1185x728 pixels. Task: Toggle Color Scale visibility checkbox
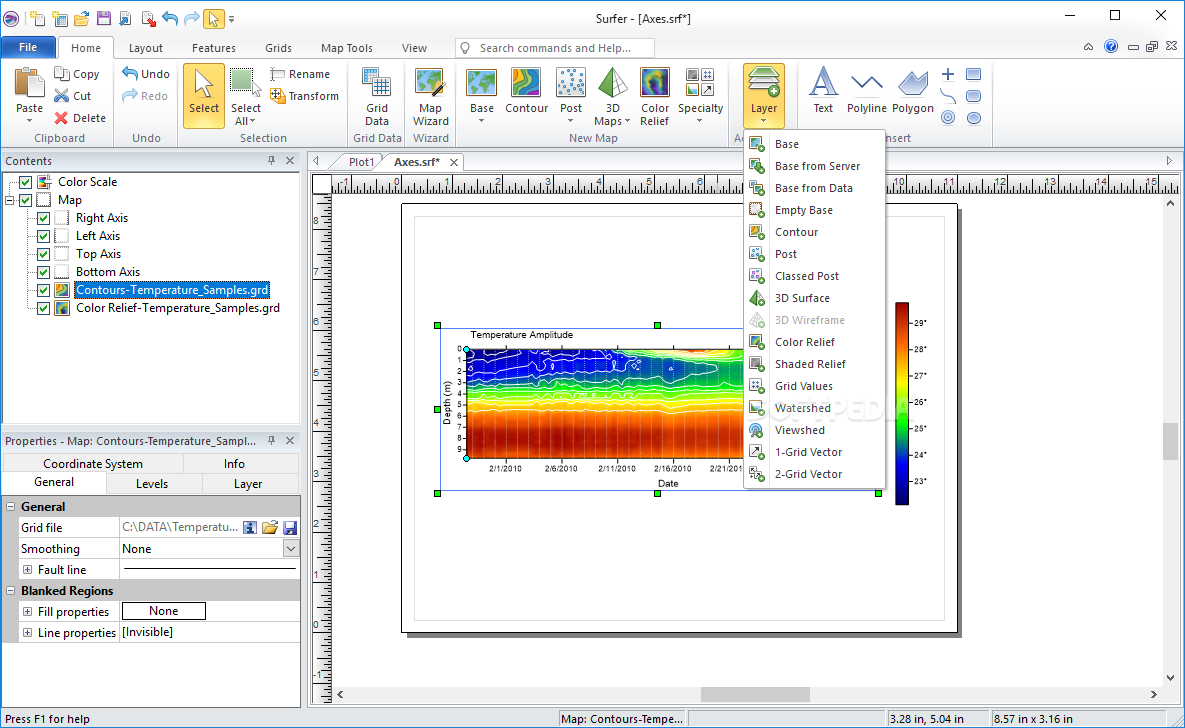point(26,182)
